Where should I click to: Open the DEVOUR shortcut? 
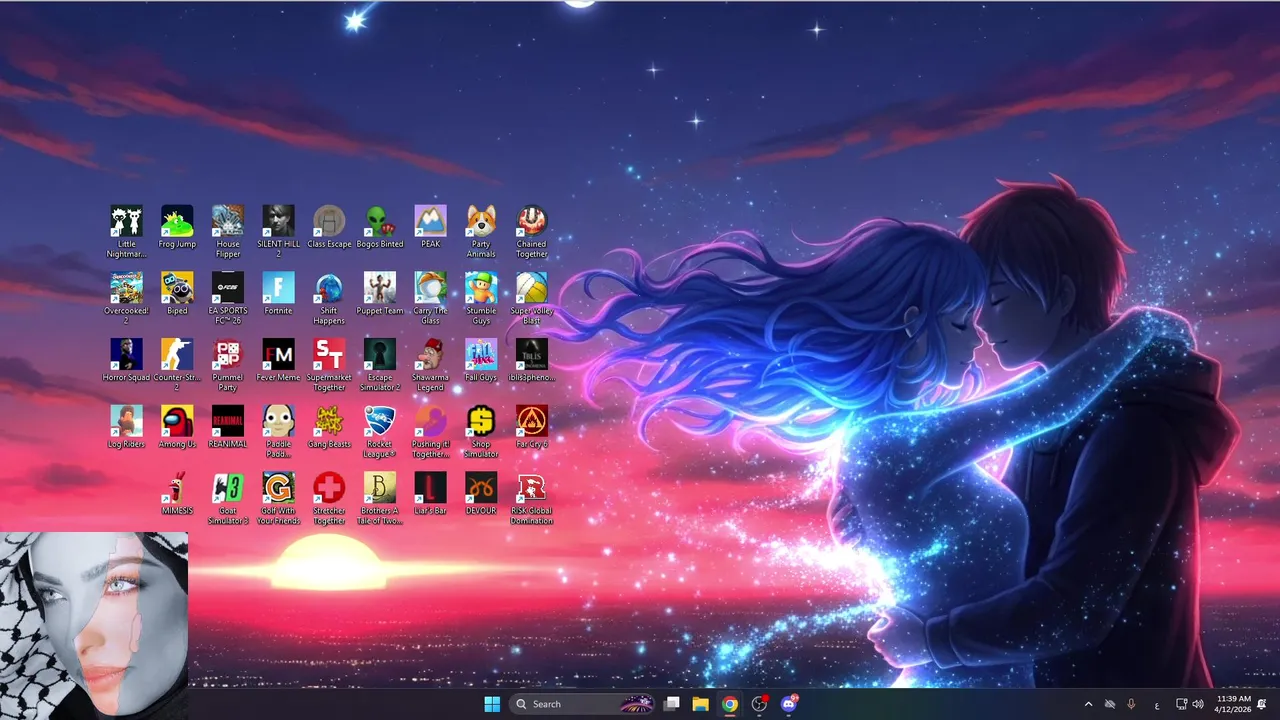pyautogui.click(x=481, y=494)
